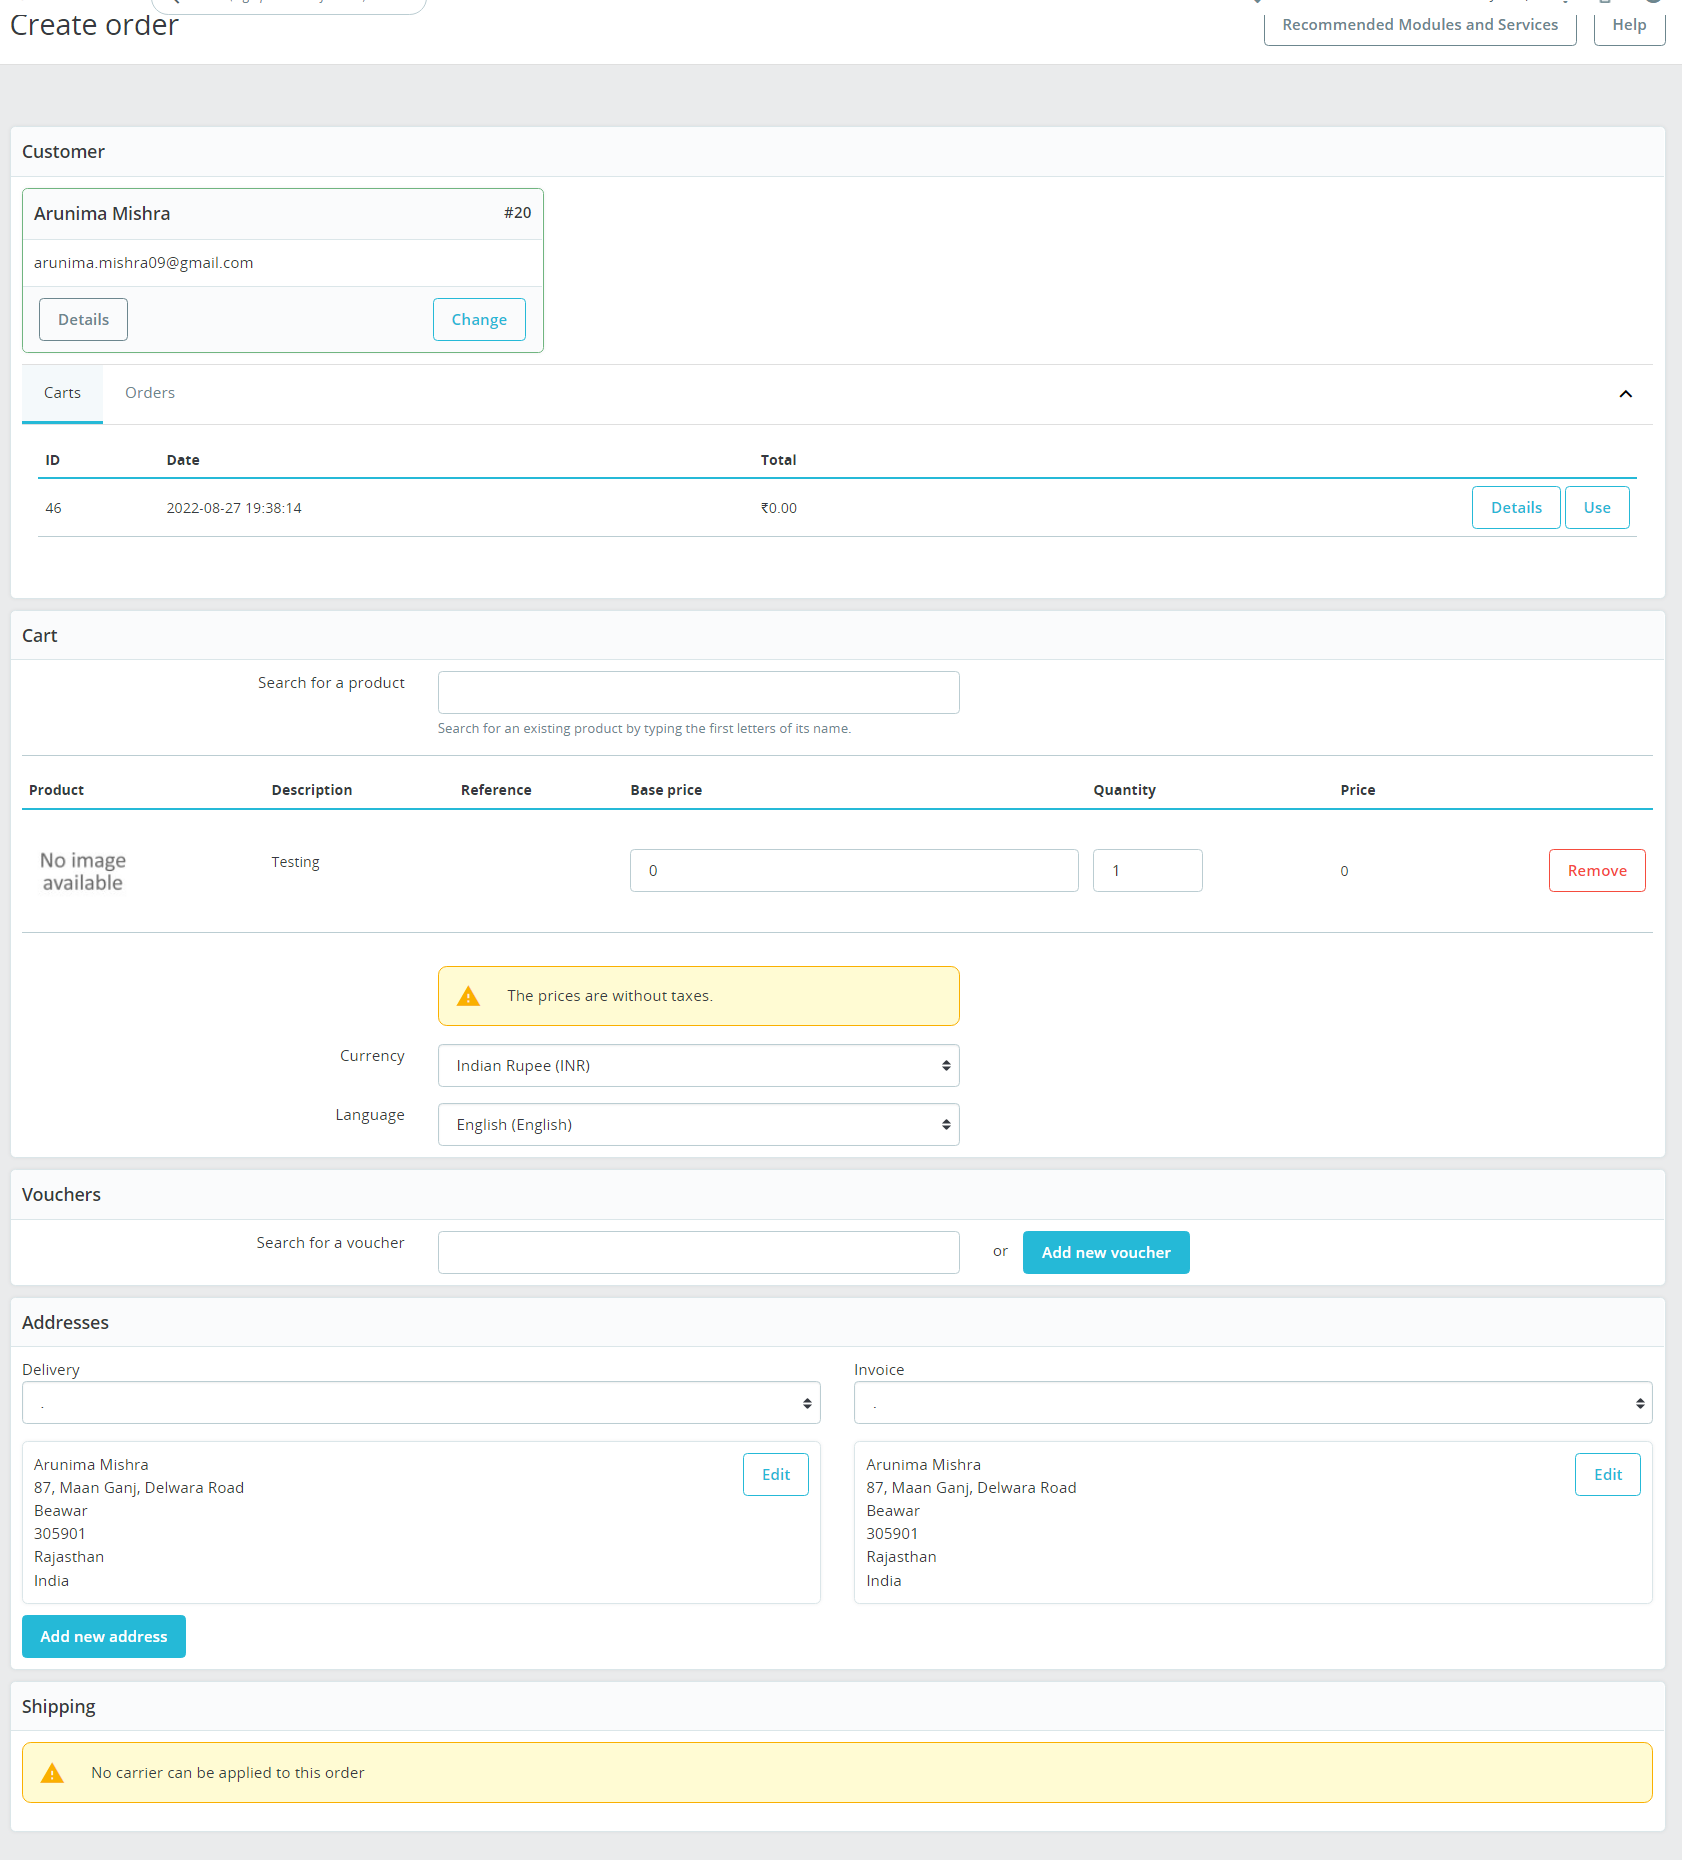This screenshot has height=1860, width=1682.
Task: View Details of cart 46
Action: coord(1516,508)
